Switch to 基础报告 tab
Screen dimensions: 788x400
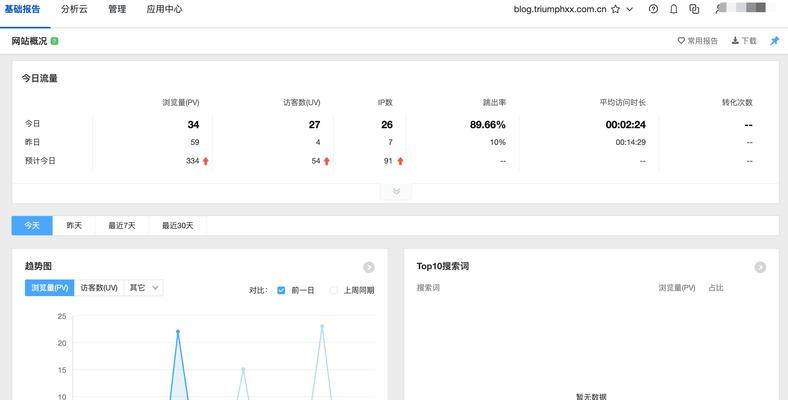tap(22, 9)
